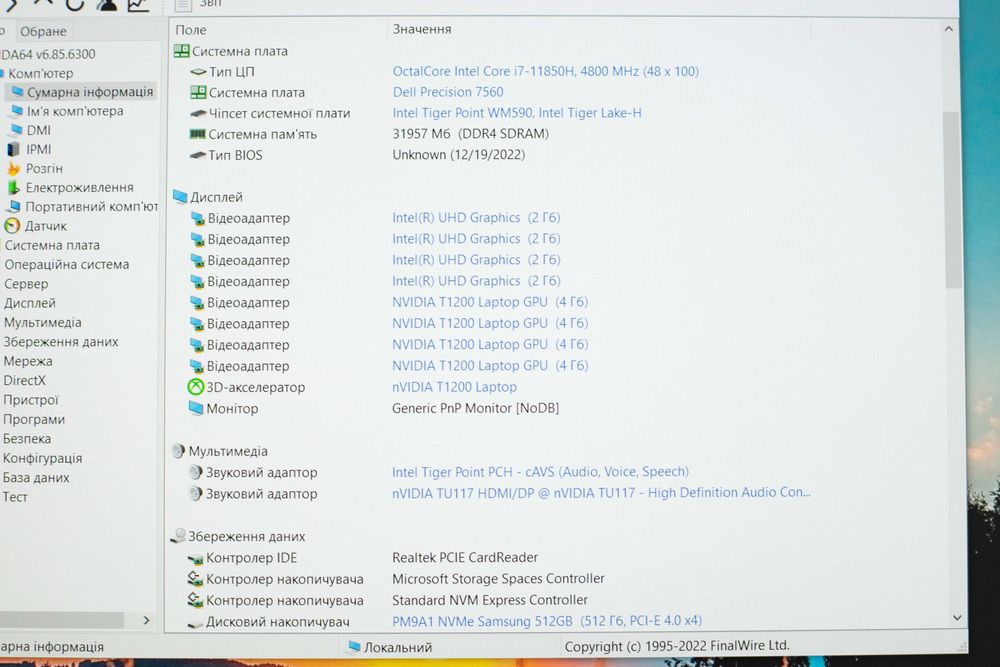Click the IPMI tree icon
1000x667 pixels.
[13, 149]
